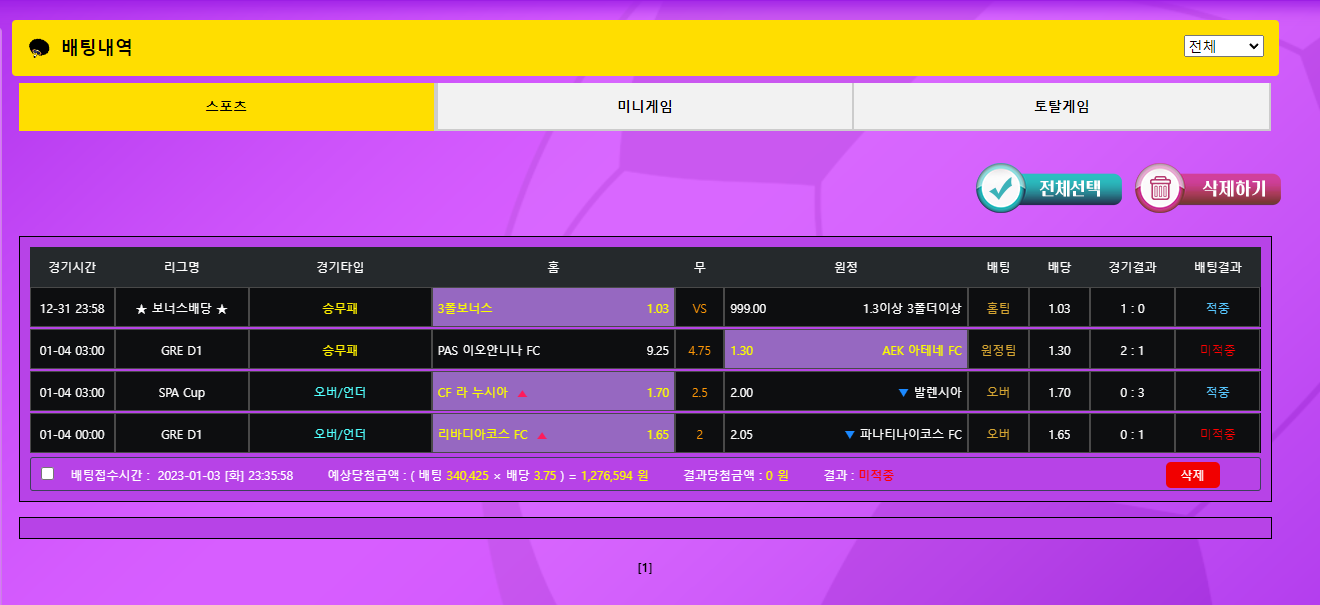
Task: Select the AEK 아테네 FC away odds cell
Action: [x=845, y=350]
